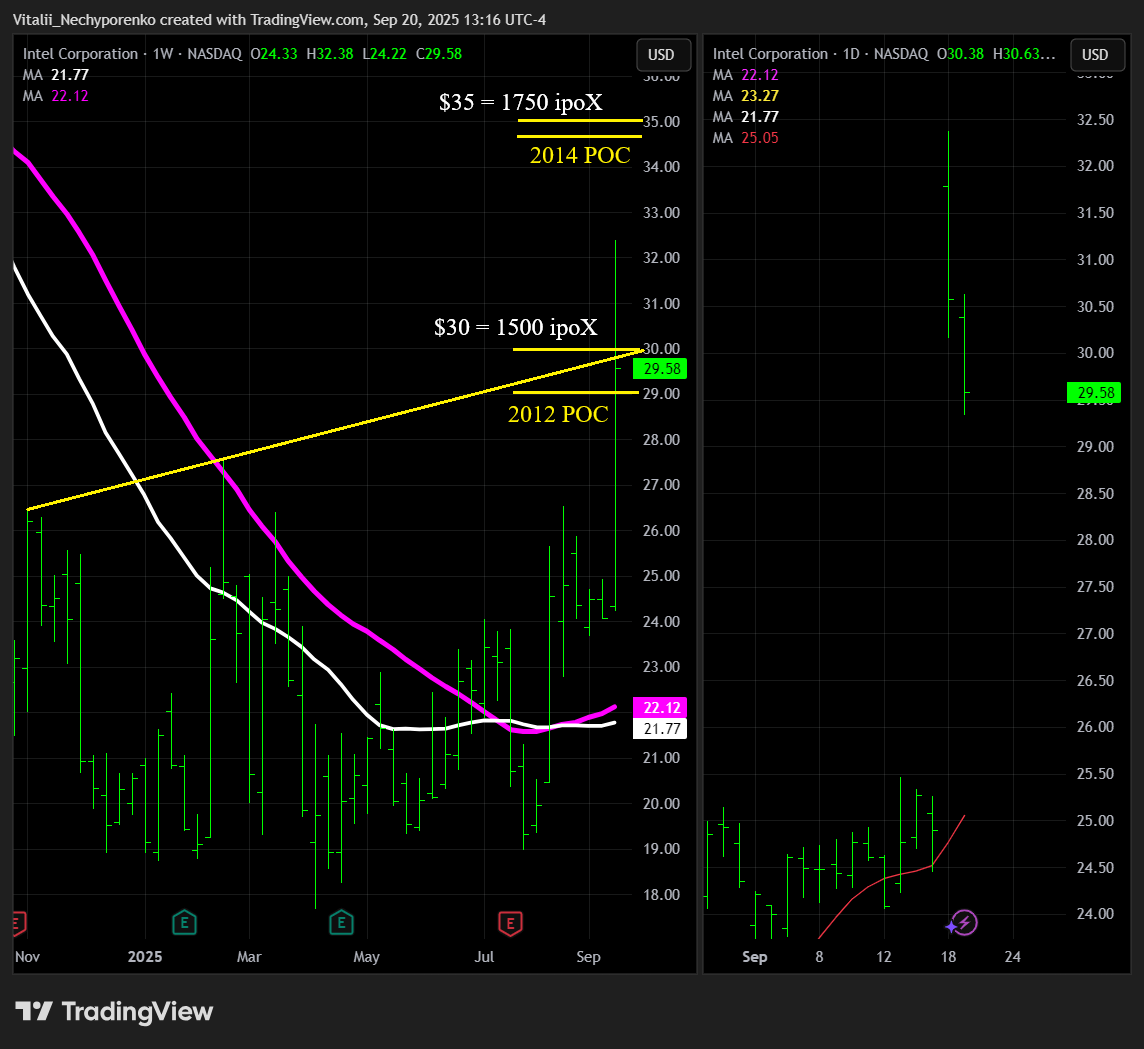Select the red MA 25.05 daily indicator
This screenshot has width=1144, height=1049.
tap(746, 138)
